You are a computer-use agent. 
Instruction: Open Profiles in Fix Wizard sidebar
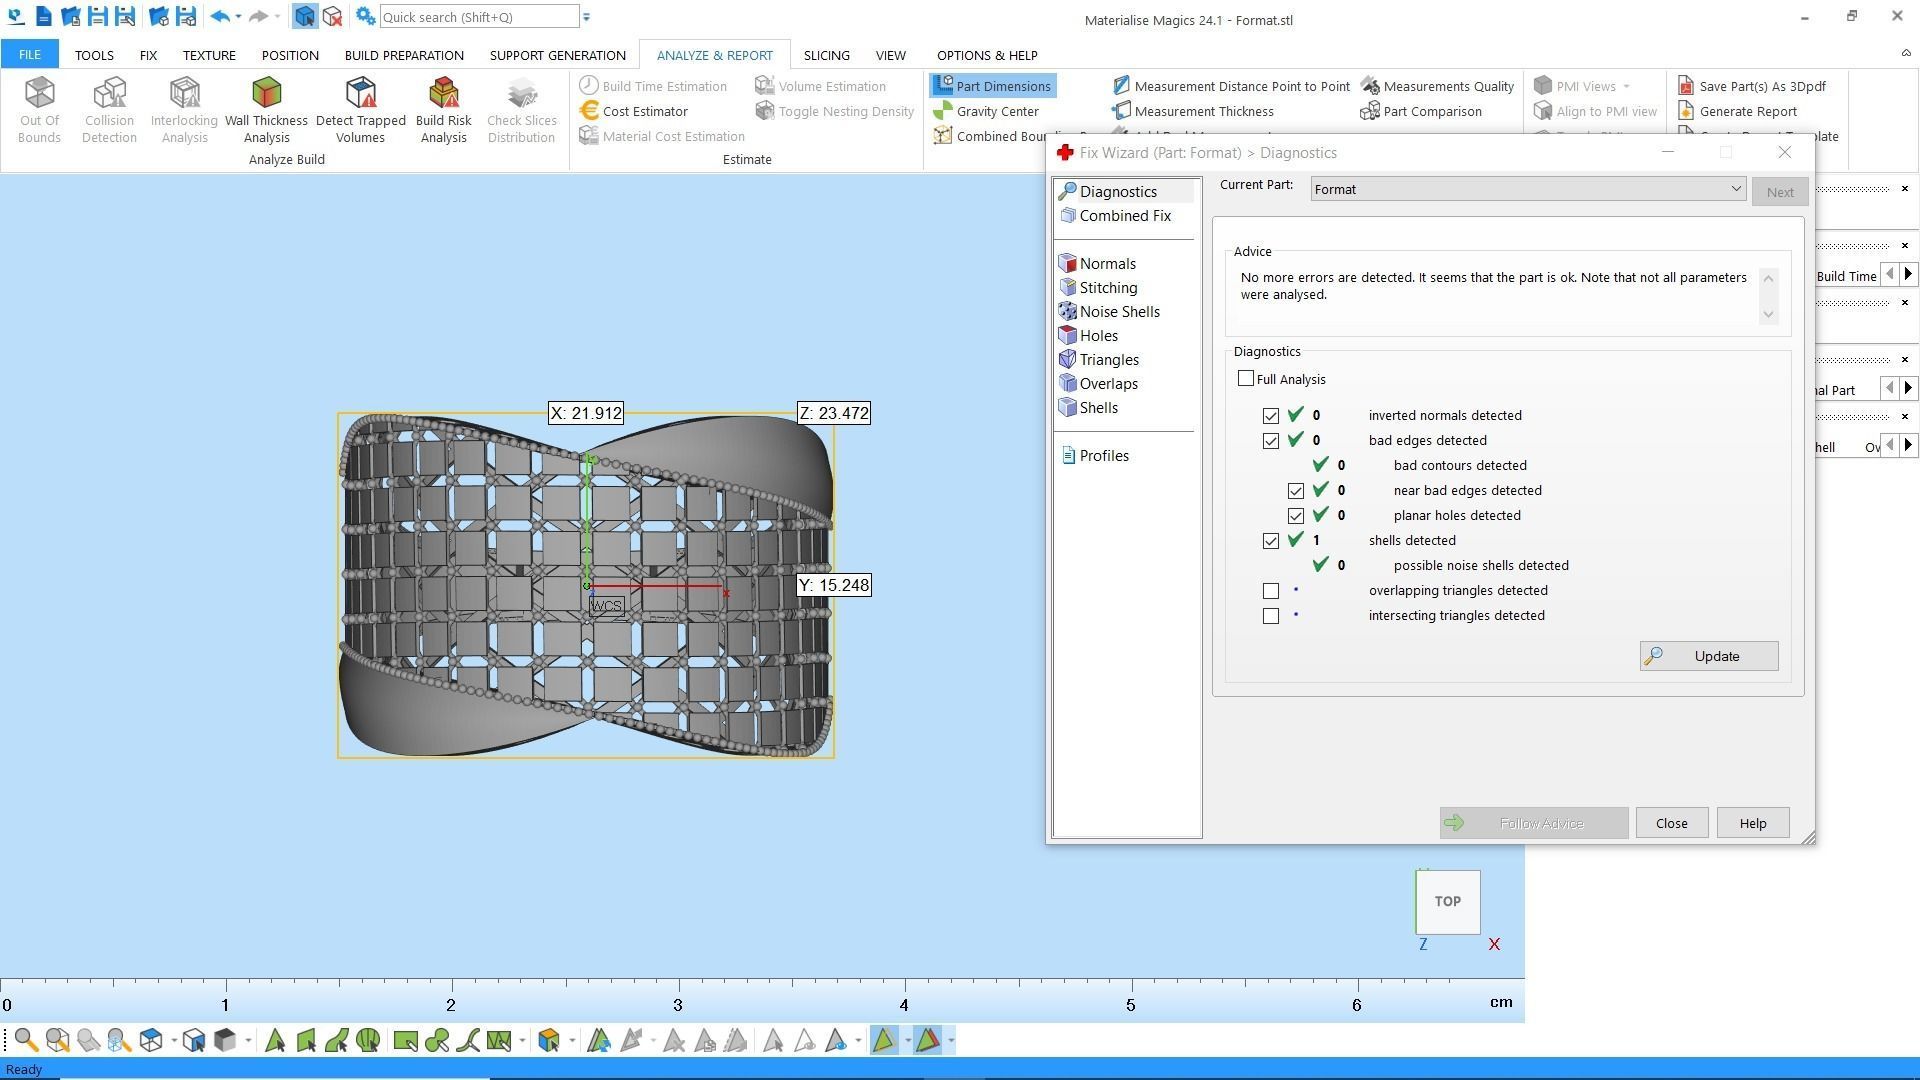click(1103, 456)
